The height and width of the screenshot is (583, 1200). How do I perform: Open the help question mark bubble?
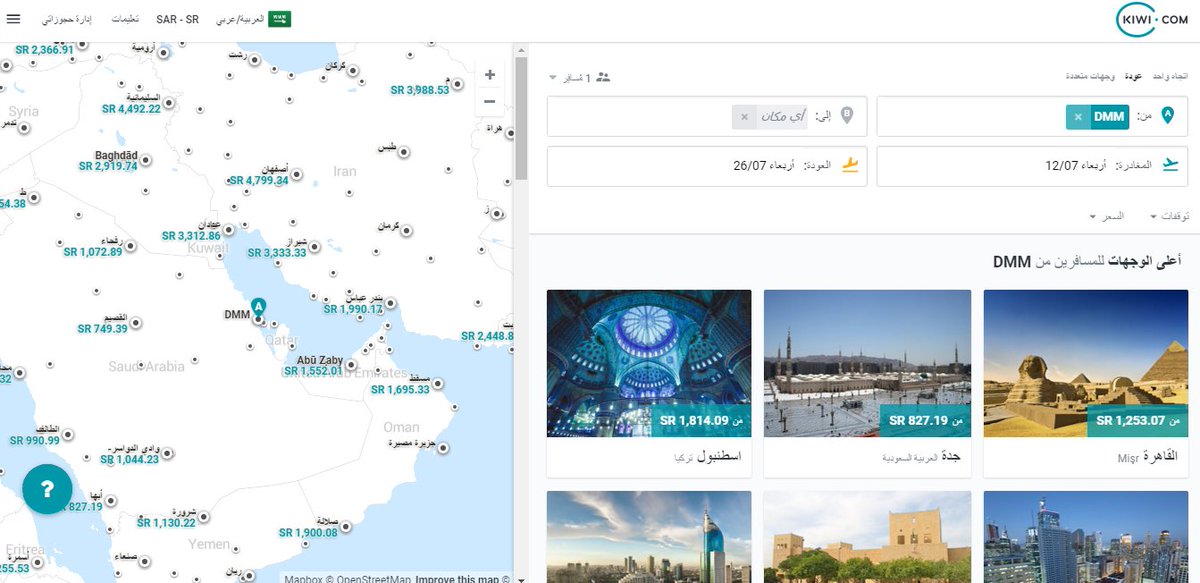click(47, 489)
